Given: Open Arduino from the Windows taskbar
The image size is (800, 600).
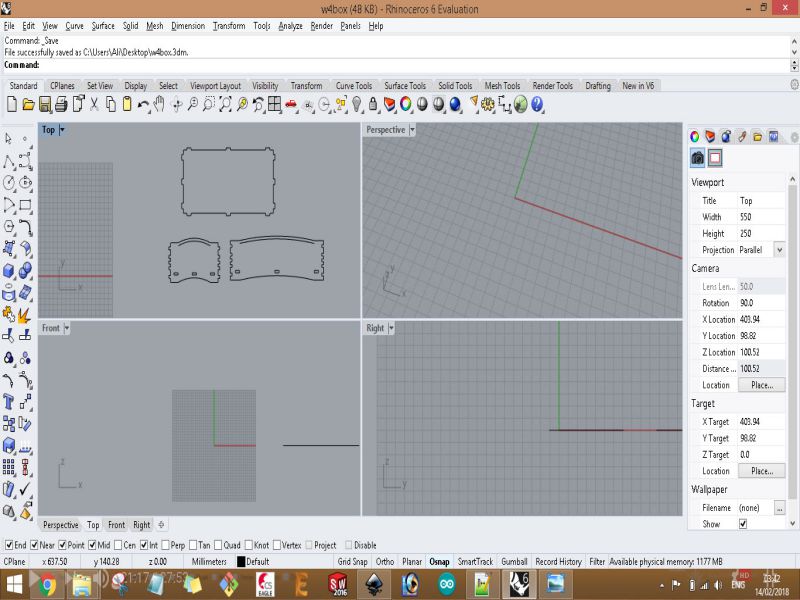Looking at the screenshot, I should click(x=447, y=585).
